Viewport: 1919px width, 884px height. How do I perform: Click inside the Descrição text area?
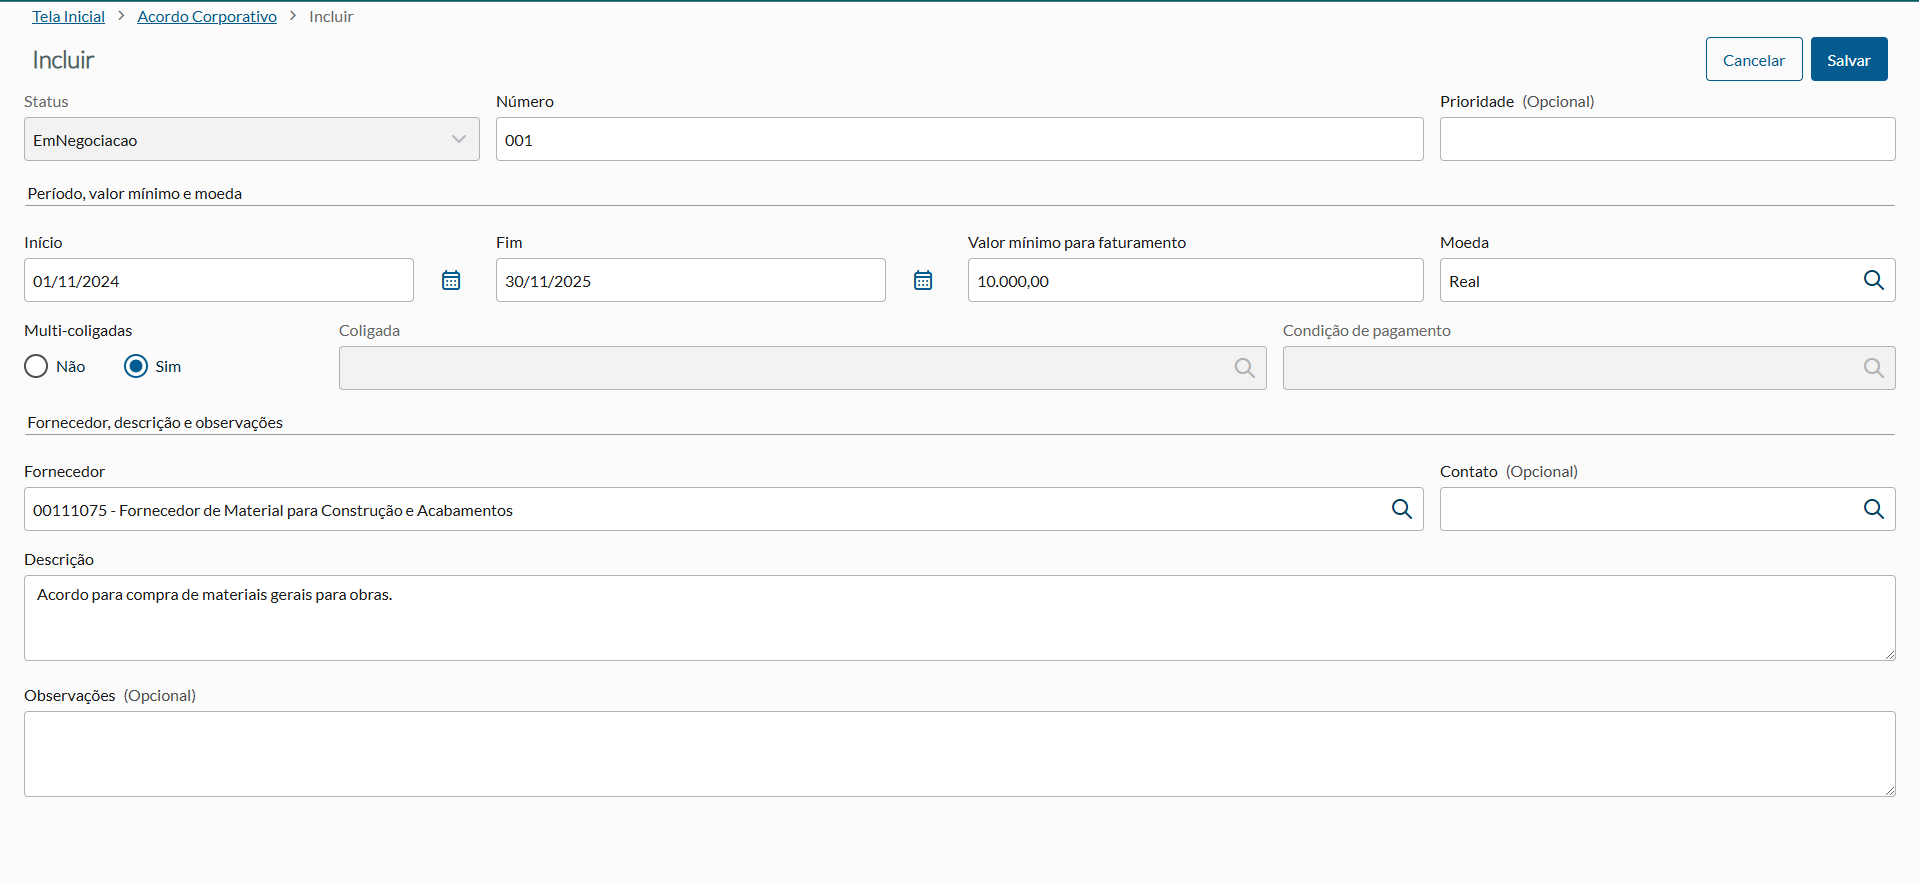coord(959,618)
